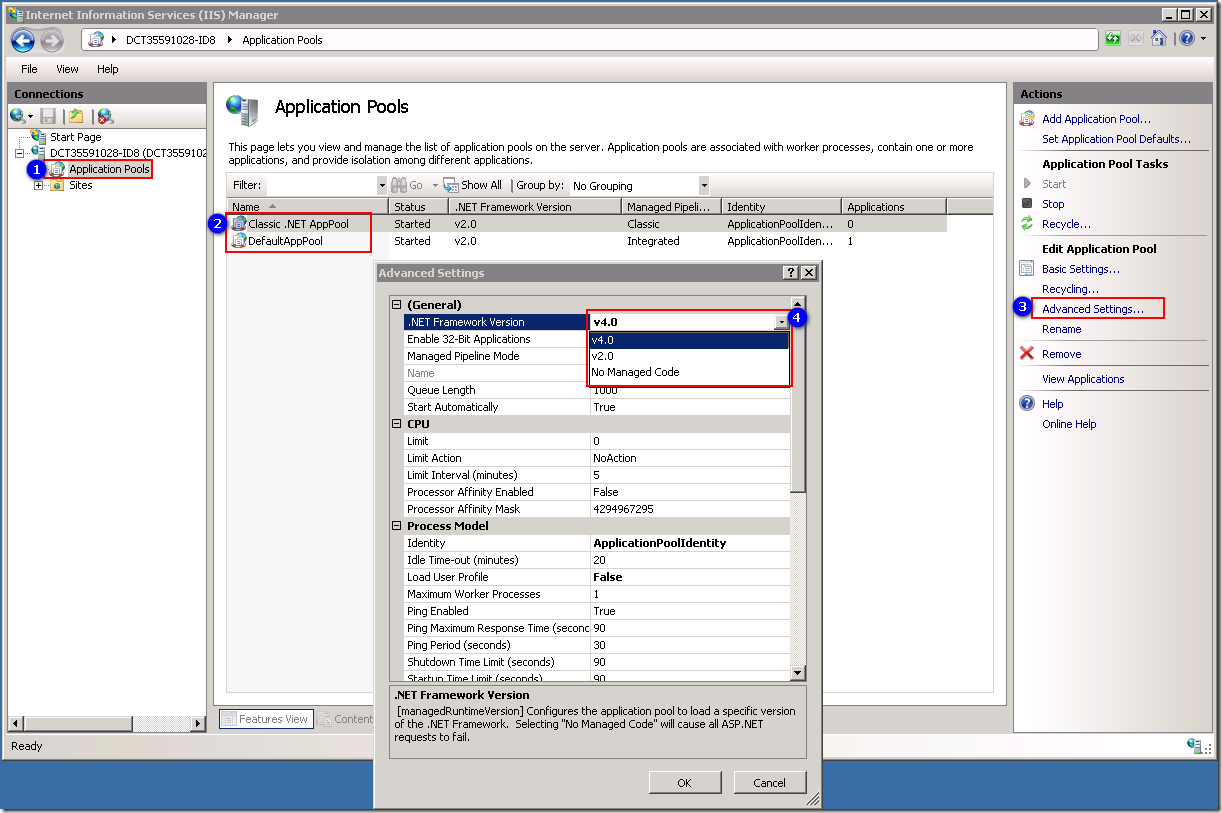
Task: Click the Advanced Settings scroll down arrow
Action: click(798, 673)
